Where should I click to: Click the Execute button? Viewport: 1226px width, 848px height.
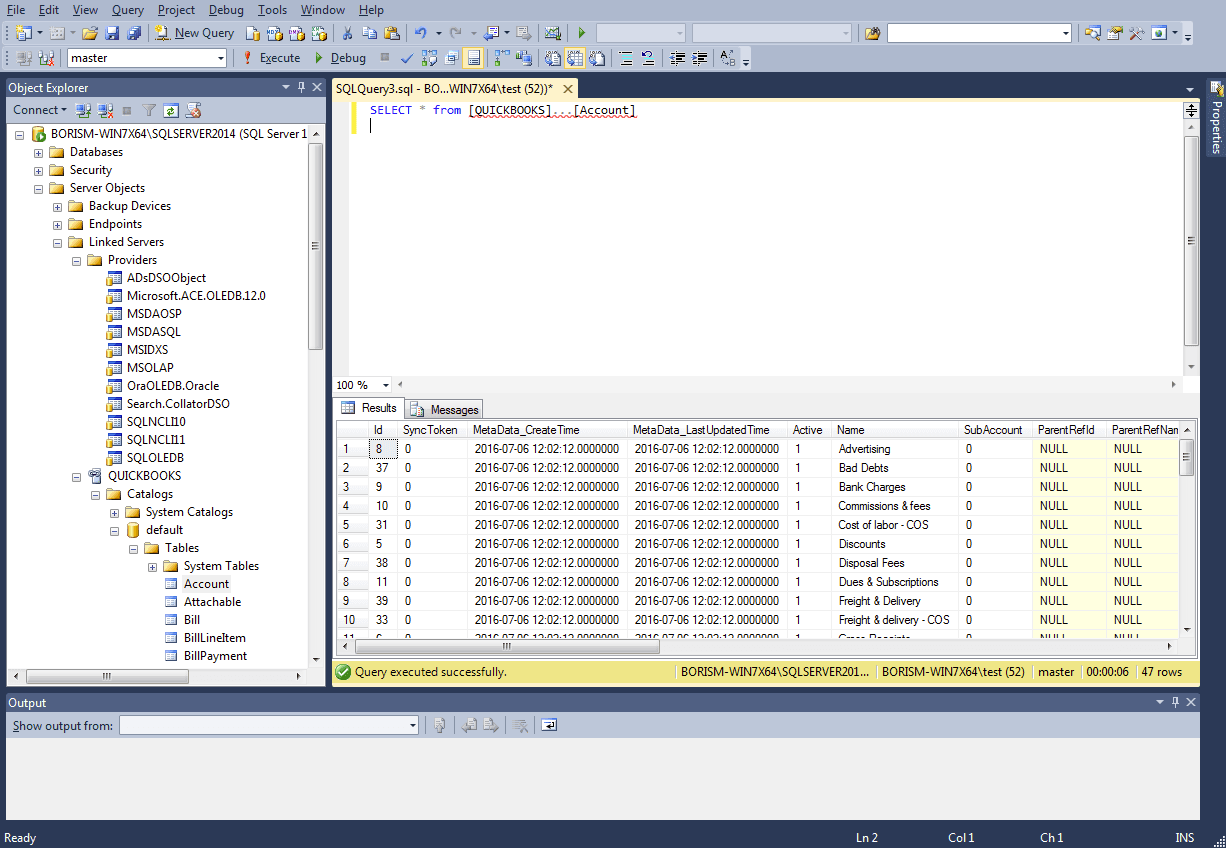coord(271,58)
